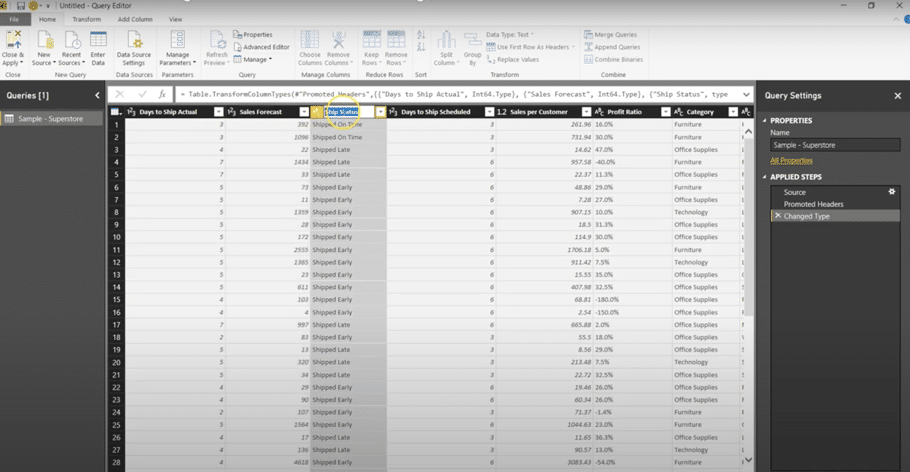Collapse the APPLIED STEPS section
The width and height of the screenshot is (910, 472).
(x=764, y=177)
